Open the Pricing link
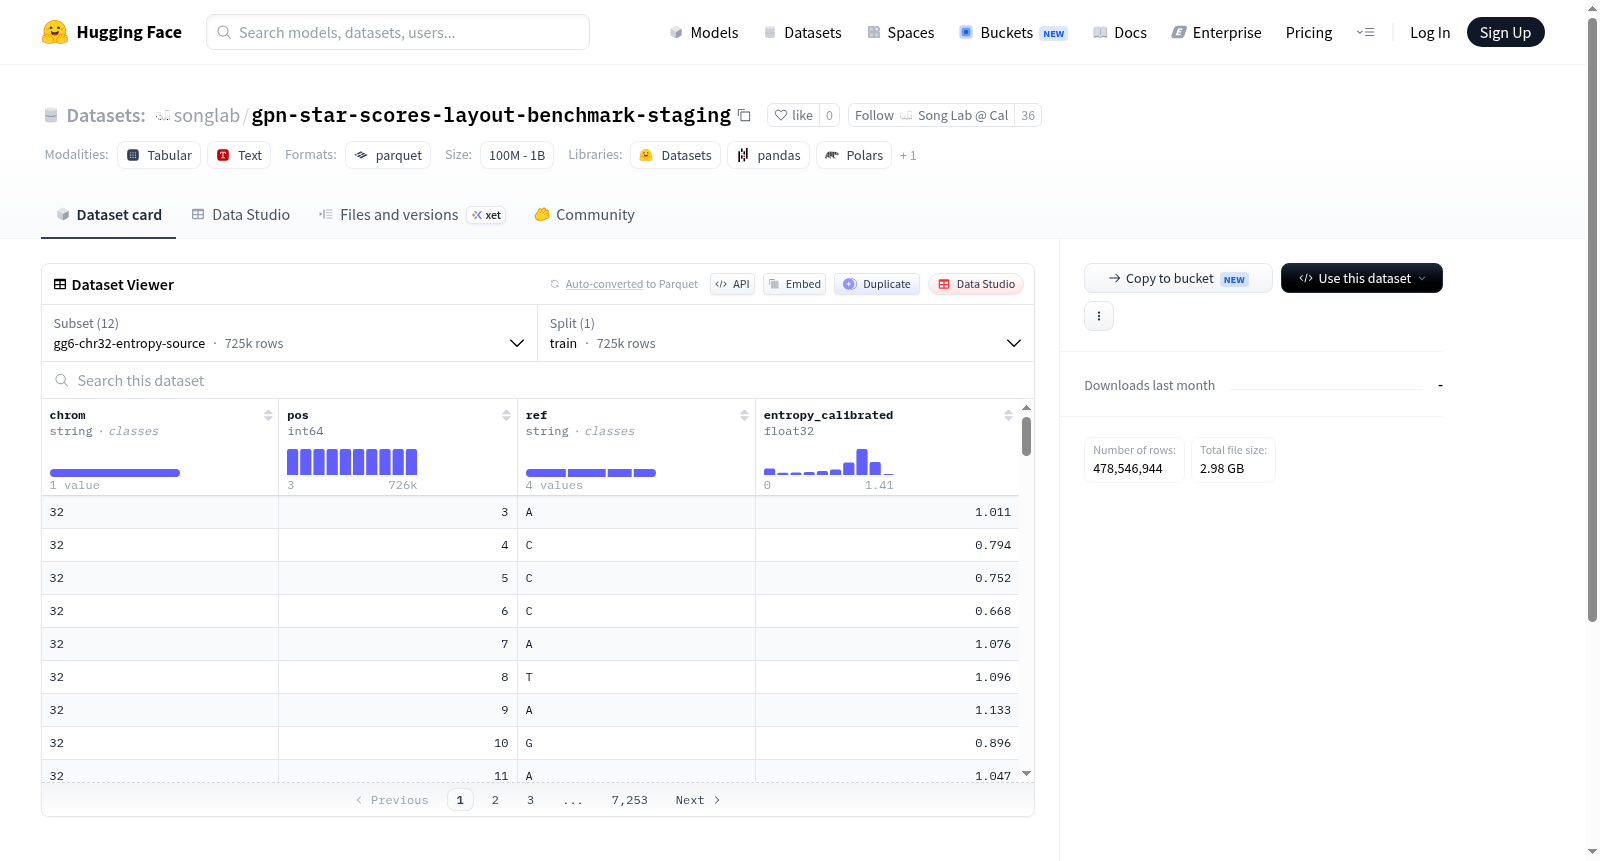1600x861 pixels. [1309, 32]
